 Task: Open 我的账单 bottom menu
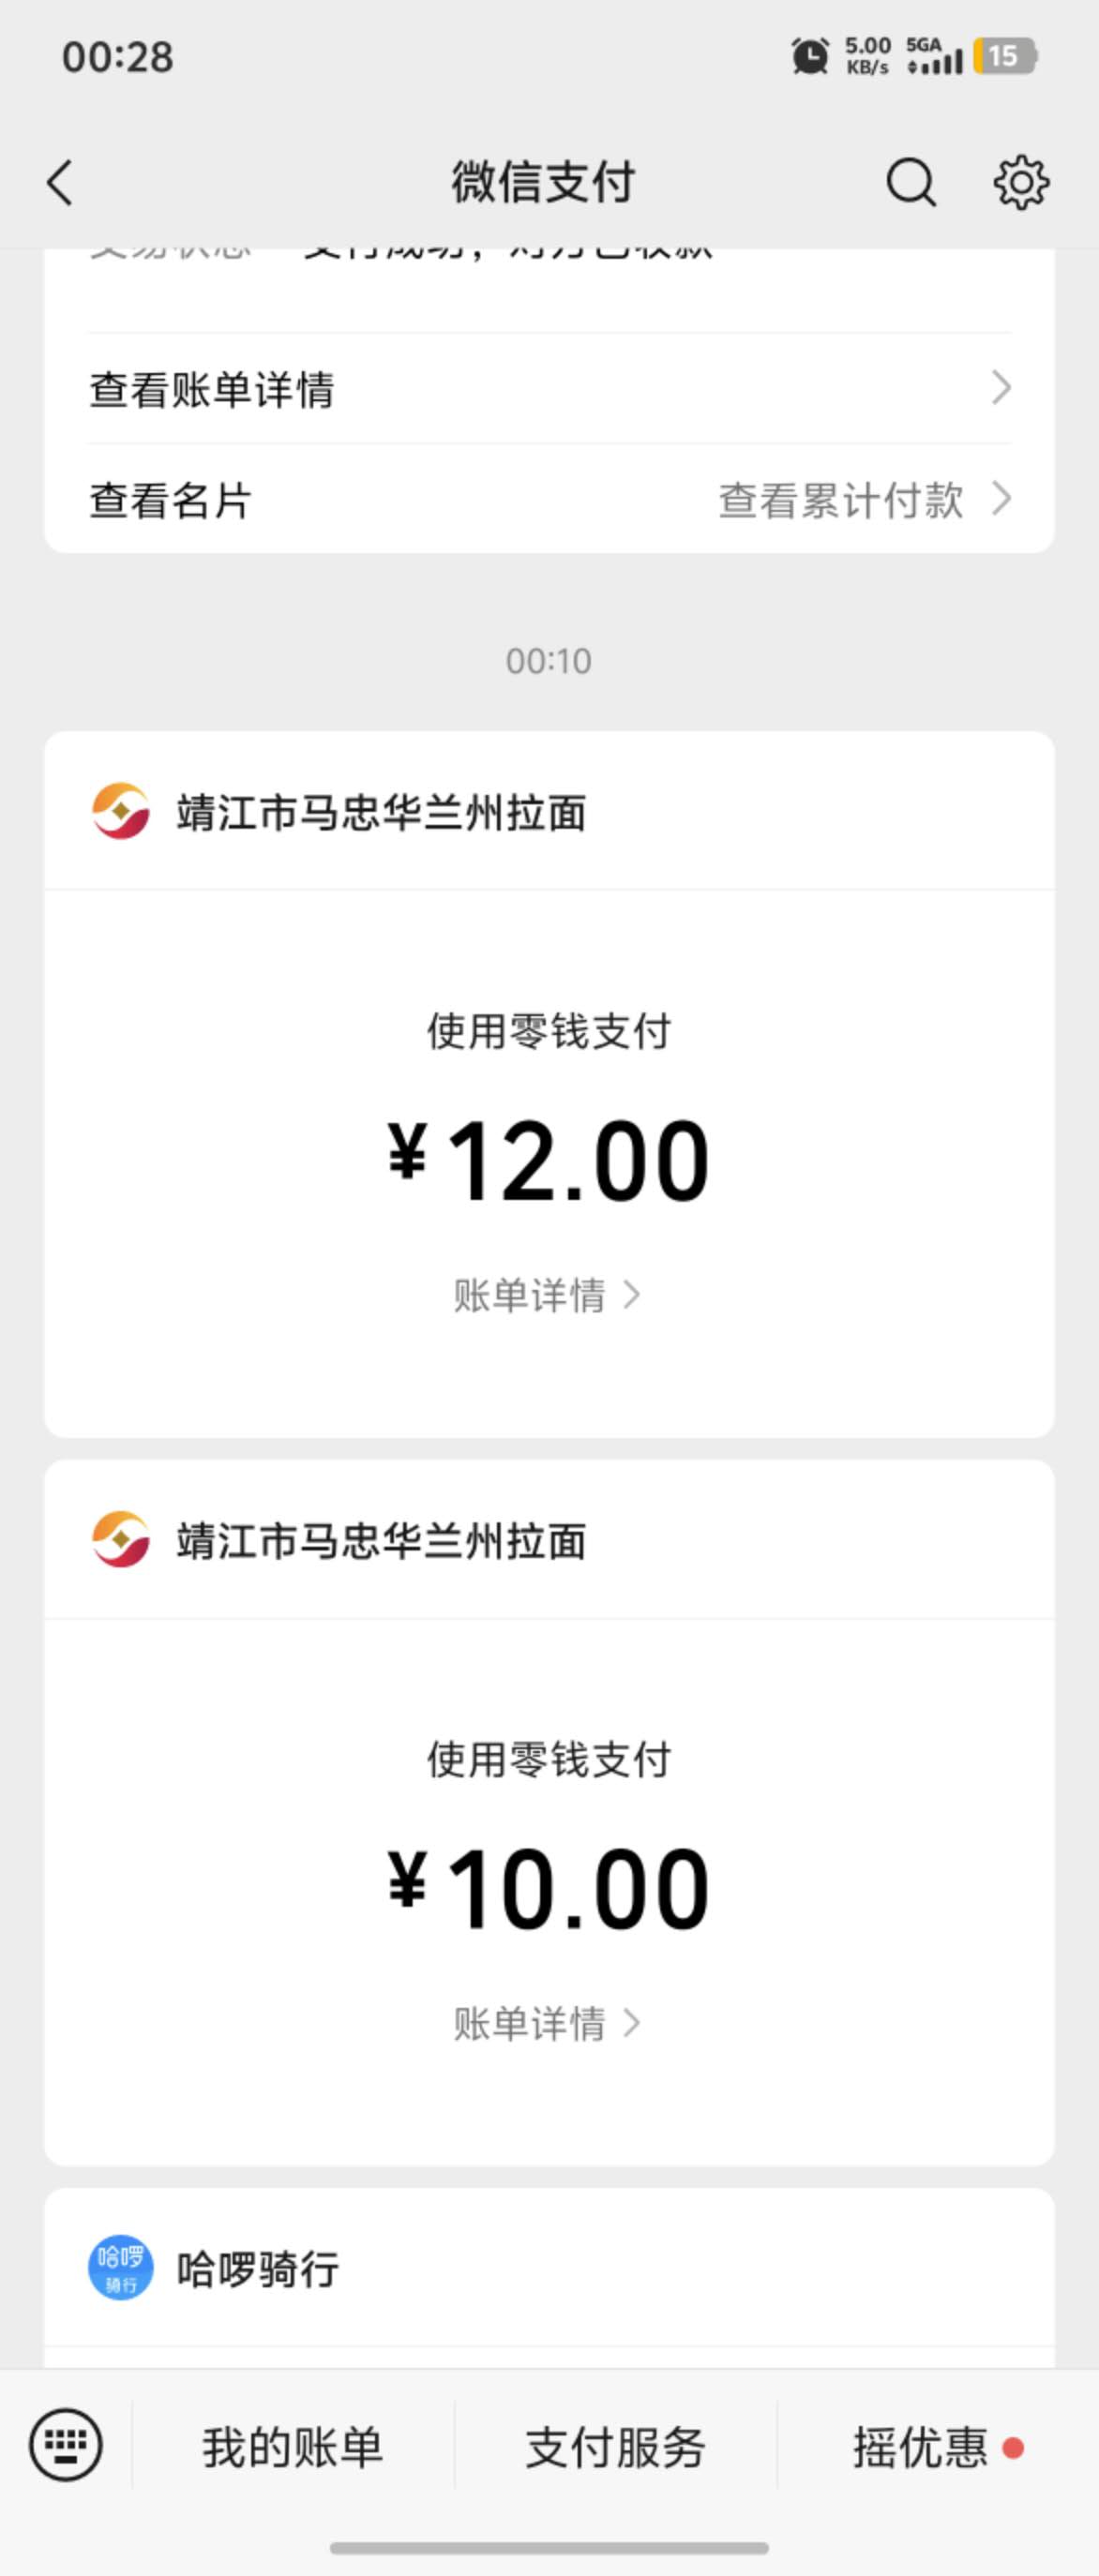293,2446
